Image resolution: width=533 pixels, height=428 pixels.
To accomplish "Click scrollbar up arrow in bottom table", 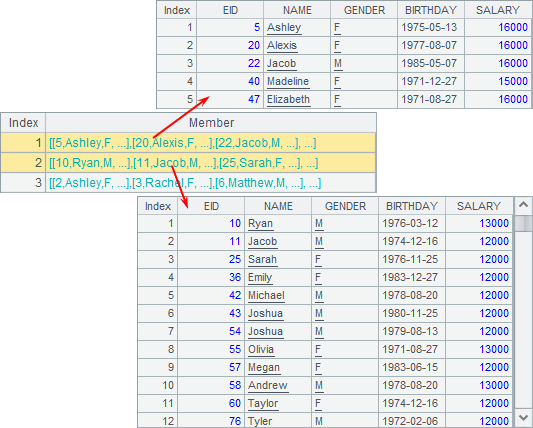I will coord(523,205).
